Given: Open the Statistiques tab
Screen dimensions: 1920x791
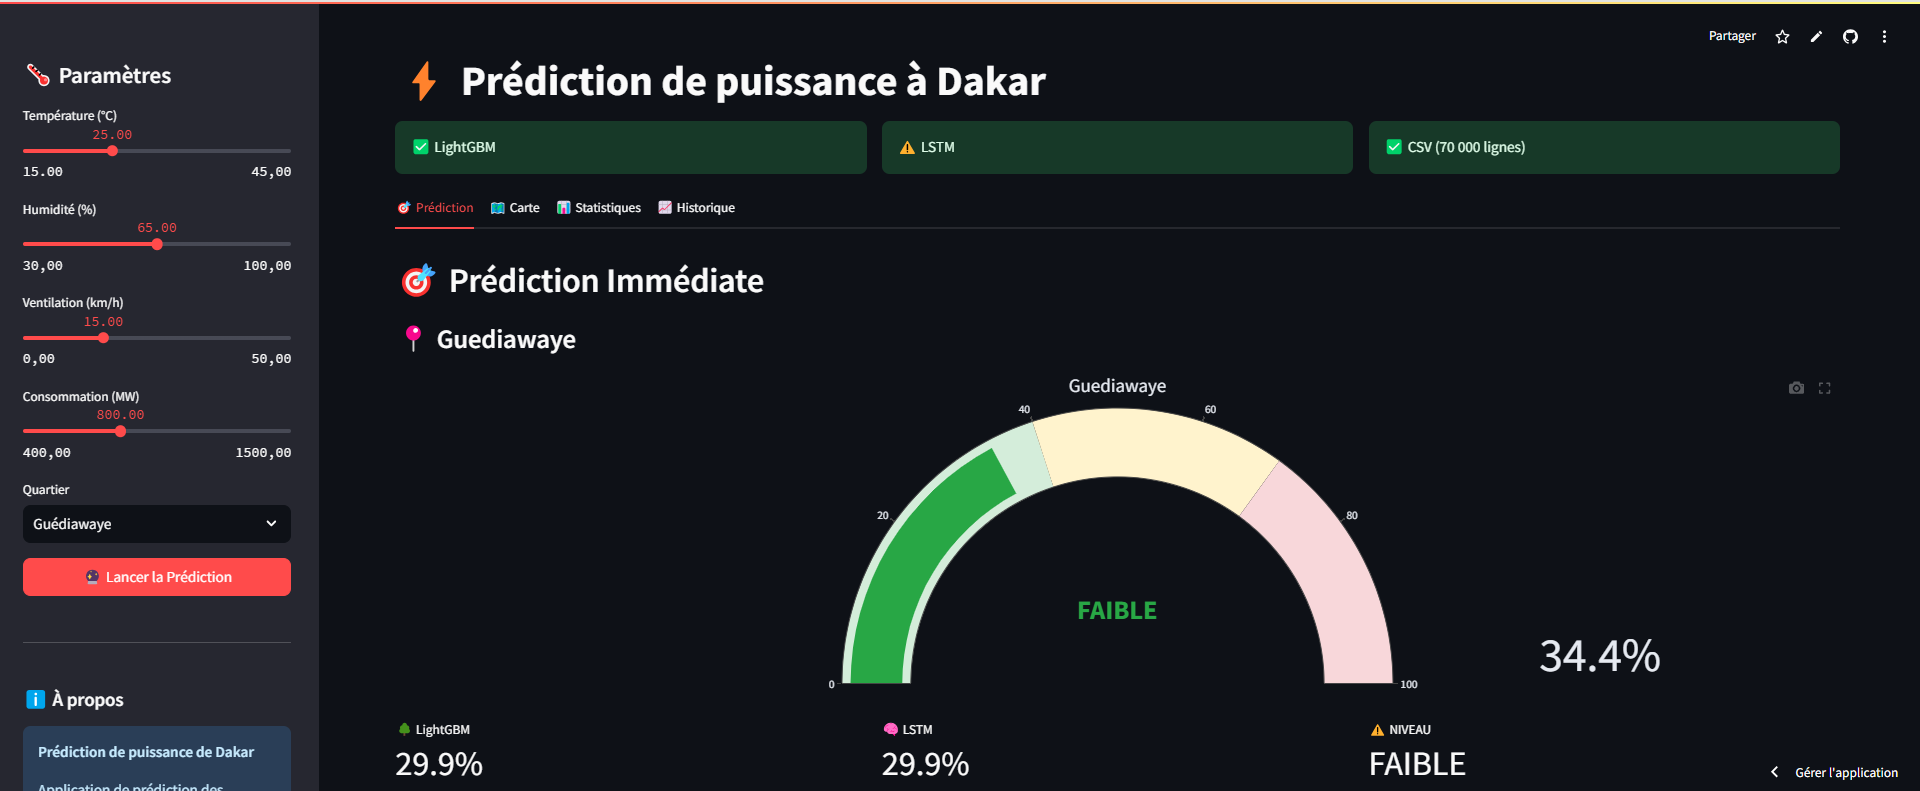Looking at the screenshot, I should (599, 207).
